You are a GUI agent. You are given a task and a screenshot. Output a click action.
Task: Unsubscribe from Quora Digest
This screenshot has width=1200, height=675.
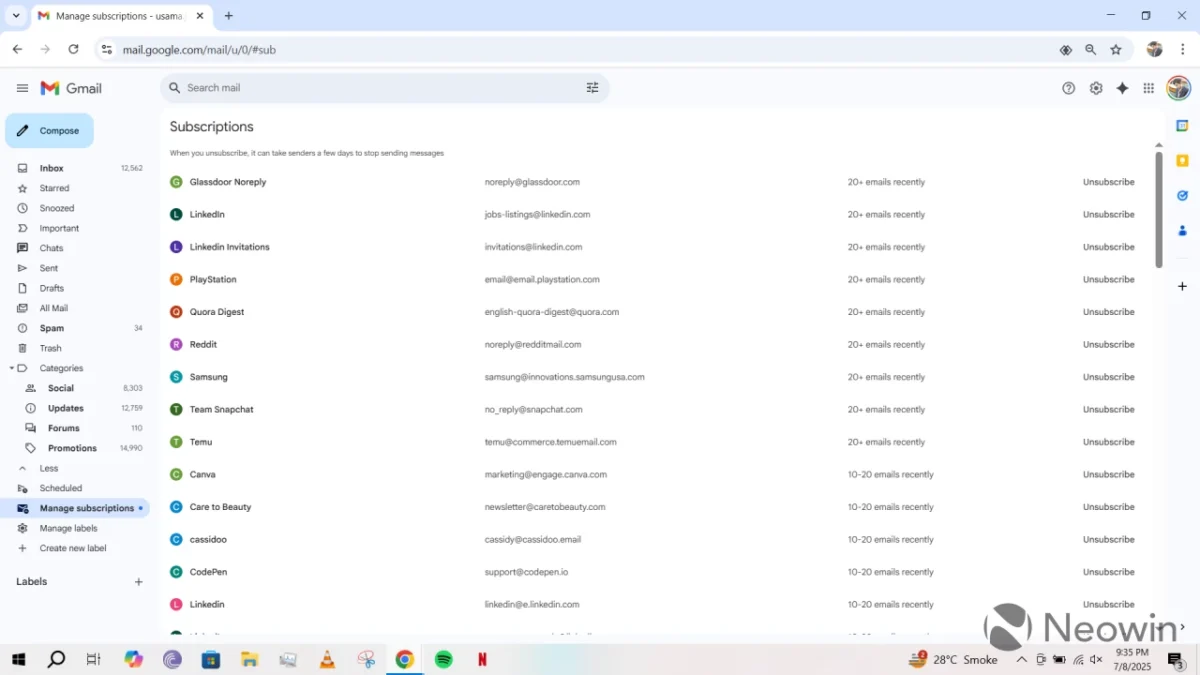click(x=1108, y=312)
